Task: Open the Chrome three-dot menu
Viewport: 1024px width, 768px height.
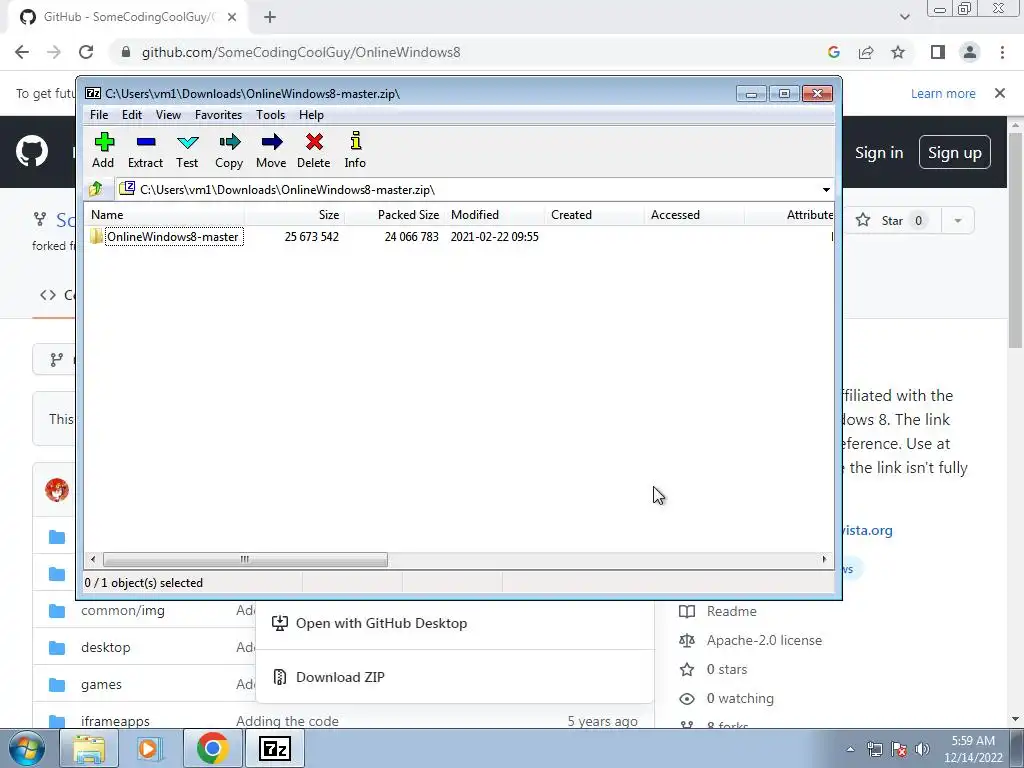Action: (x=1002, y=52)
